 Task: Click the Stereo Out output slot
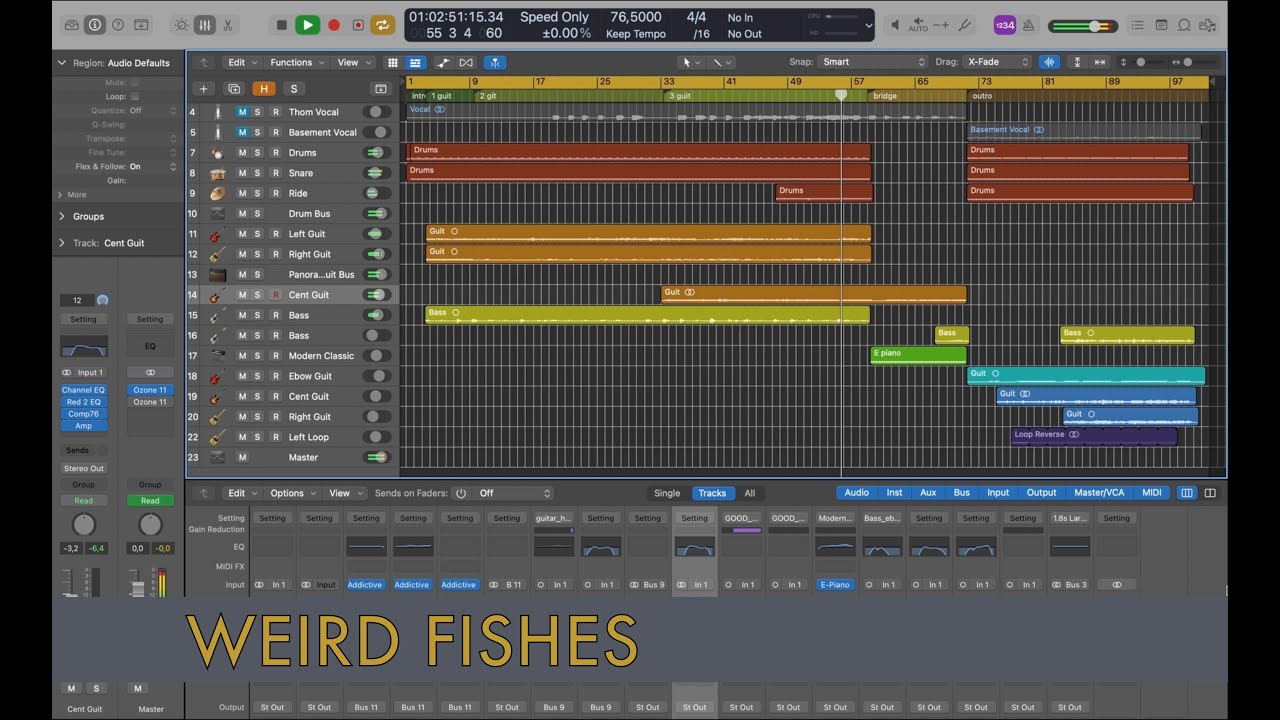83,468
